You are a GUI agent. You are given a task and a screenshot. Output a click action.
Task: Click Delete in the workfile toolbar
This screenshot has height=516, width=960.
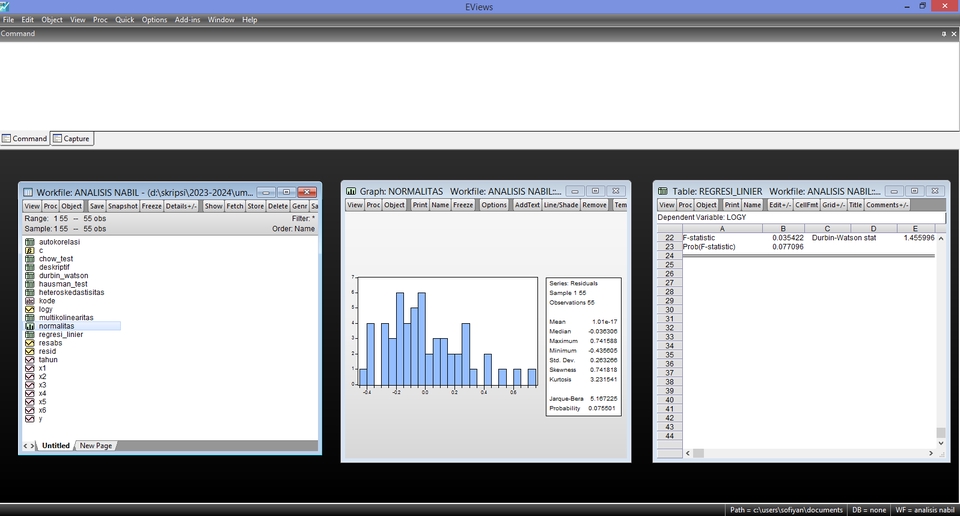(x=277, y=206)
